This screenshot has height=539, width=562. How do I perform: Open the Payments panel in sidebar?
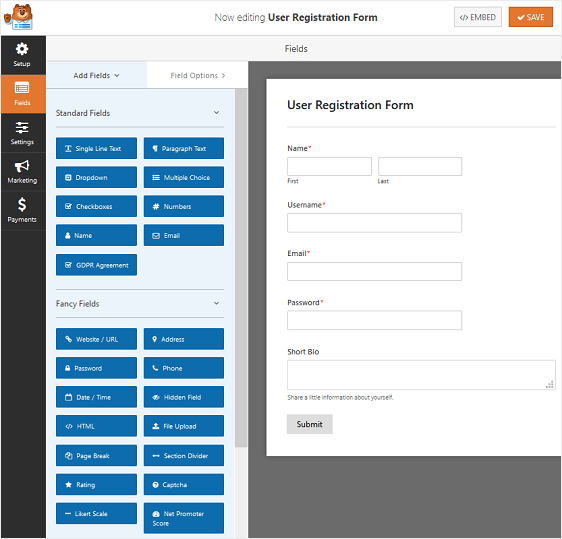[x=22, y=210]
